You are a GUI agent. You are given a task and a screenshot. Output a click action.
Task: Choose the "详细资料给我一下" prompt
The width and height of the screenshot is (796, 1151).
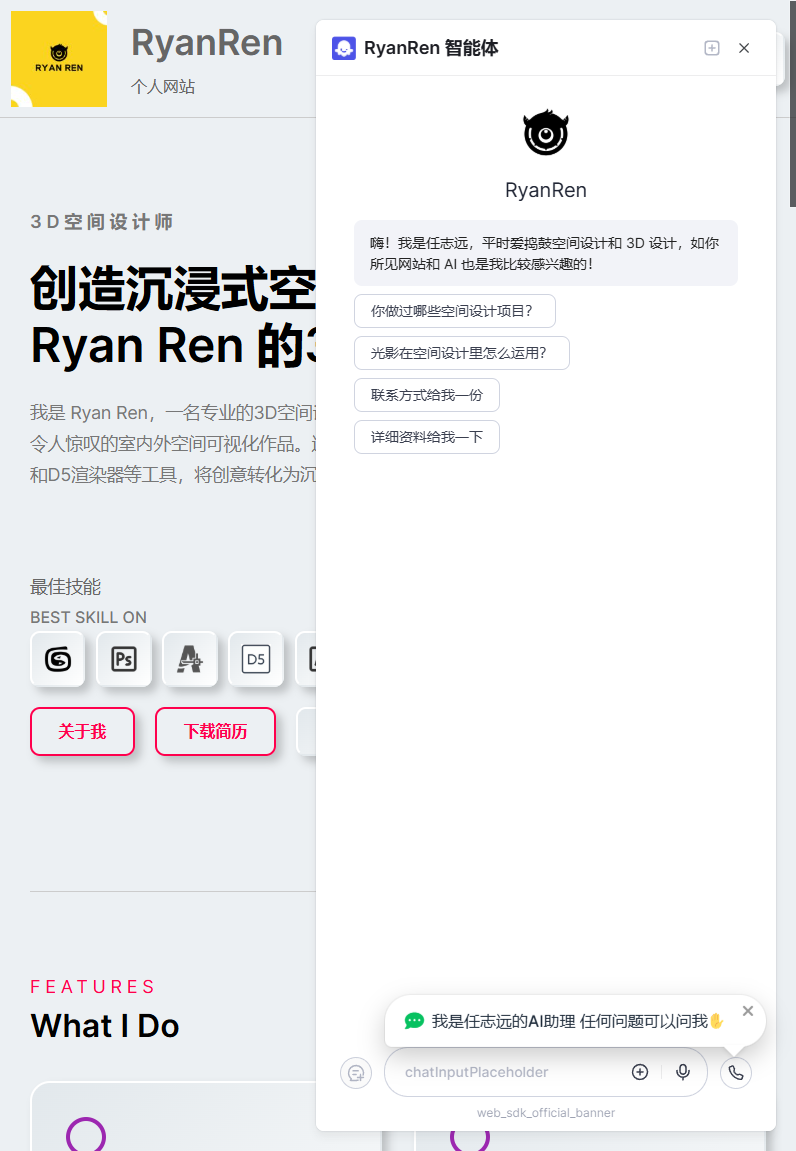tap(426, 437)
